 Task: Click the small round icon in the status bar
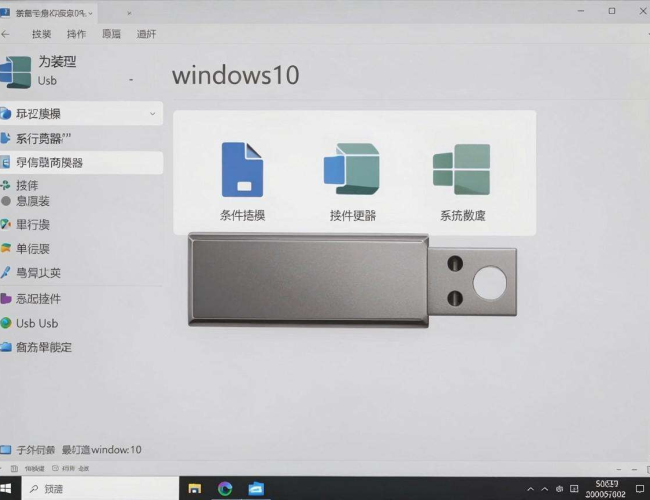[x=55, y=468]
